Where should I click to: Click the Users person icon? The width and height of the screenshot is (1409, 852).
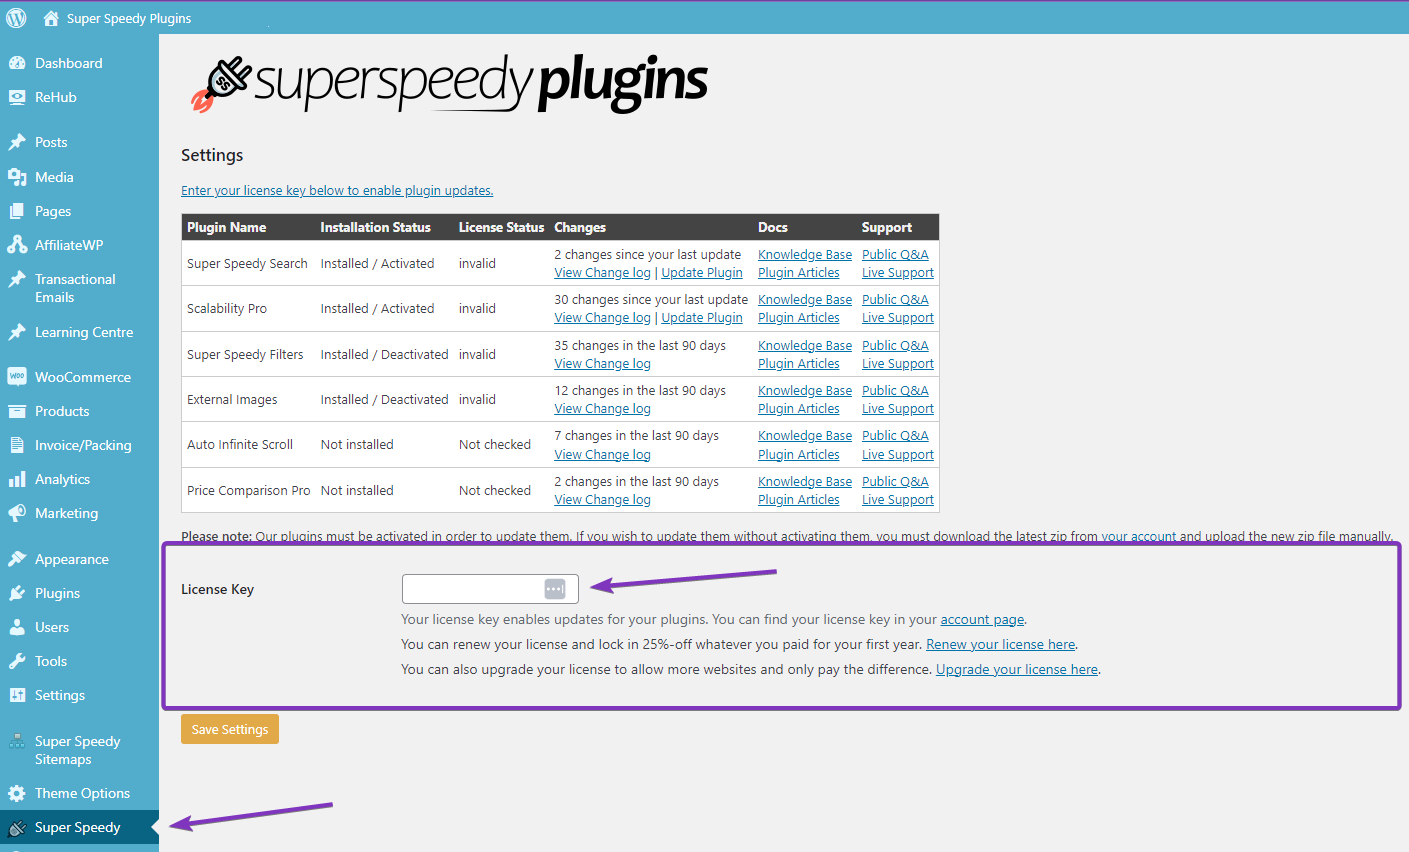tap(17, 627)
